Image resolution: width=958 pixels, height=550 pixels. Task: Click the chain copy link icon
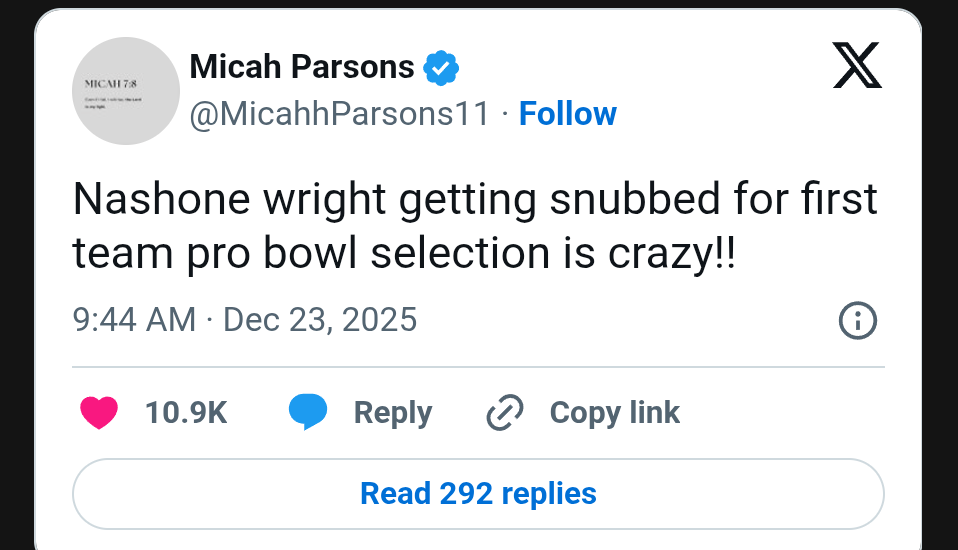click(505, 412)
